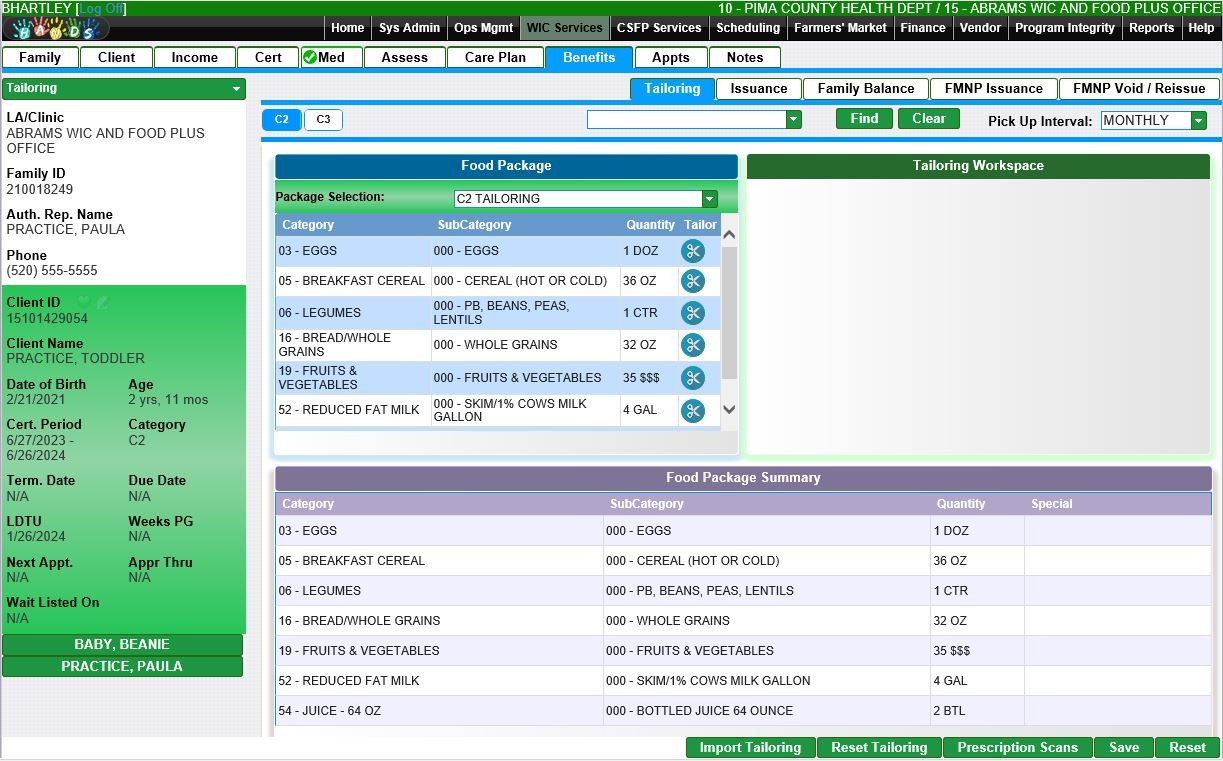Expand the Tailoring sidebar dropdown
The height and width of the screenshot is (761, 1223).
pyautogui.click(x=236, y=89)
